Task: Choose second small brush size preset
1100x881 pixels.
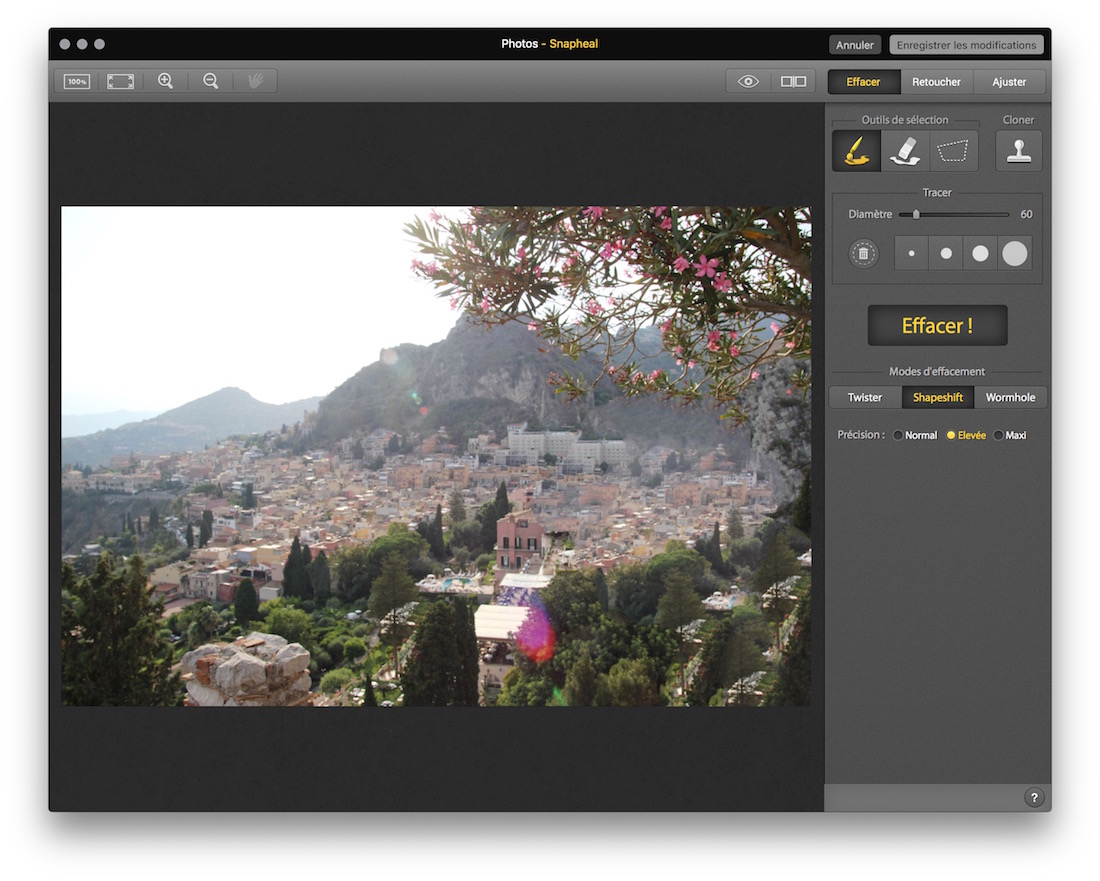Action: coord(946,253)
